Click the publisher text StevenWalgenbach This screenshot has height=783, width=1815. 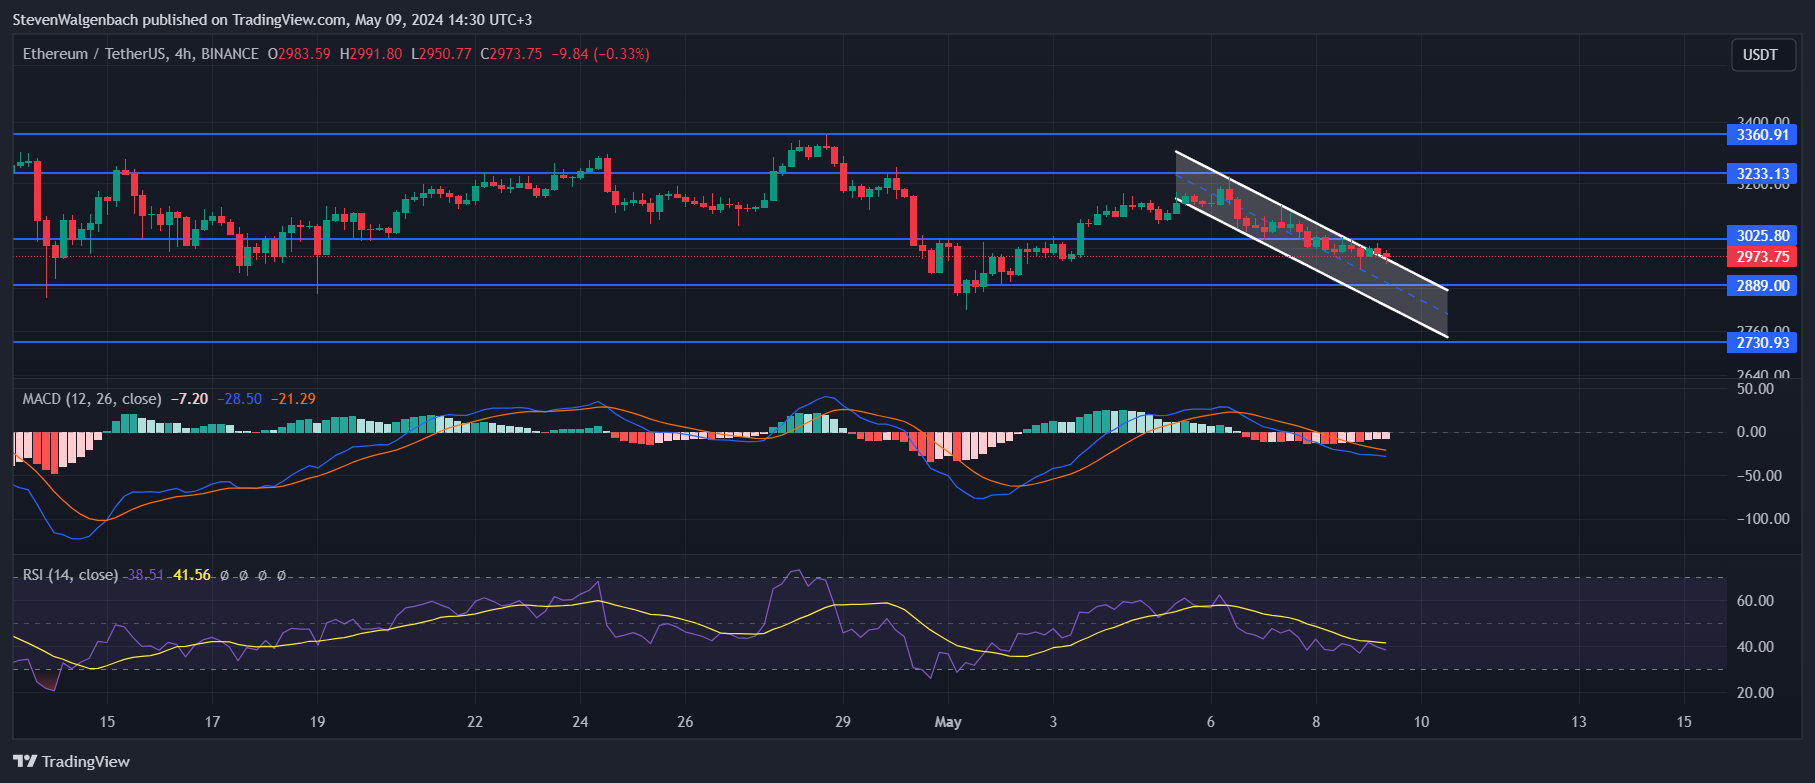pos(74,20)
